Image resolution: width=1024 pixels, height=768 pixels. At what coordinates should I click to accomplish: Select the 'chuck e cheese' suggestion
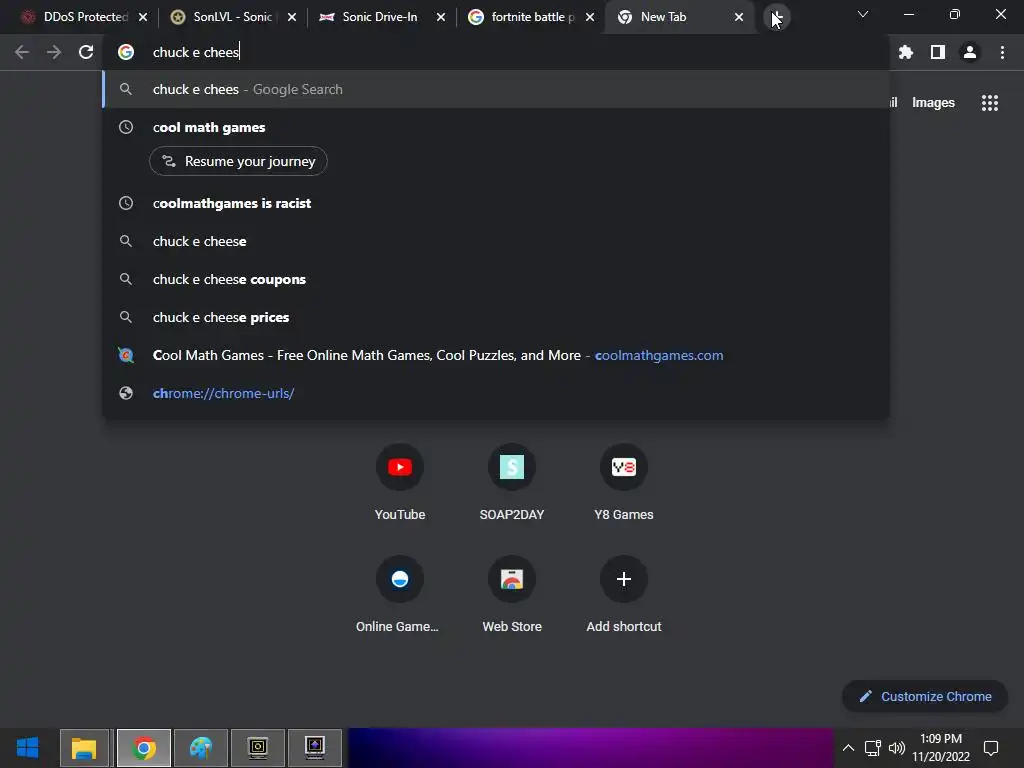click(496, 241)
